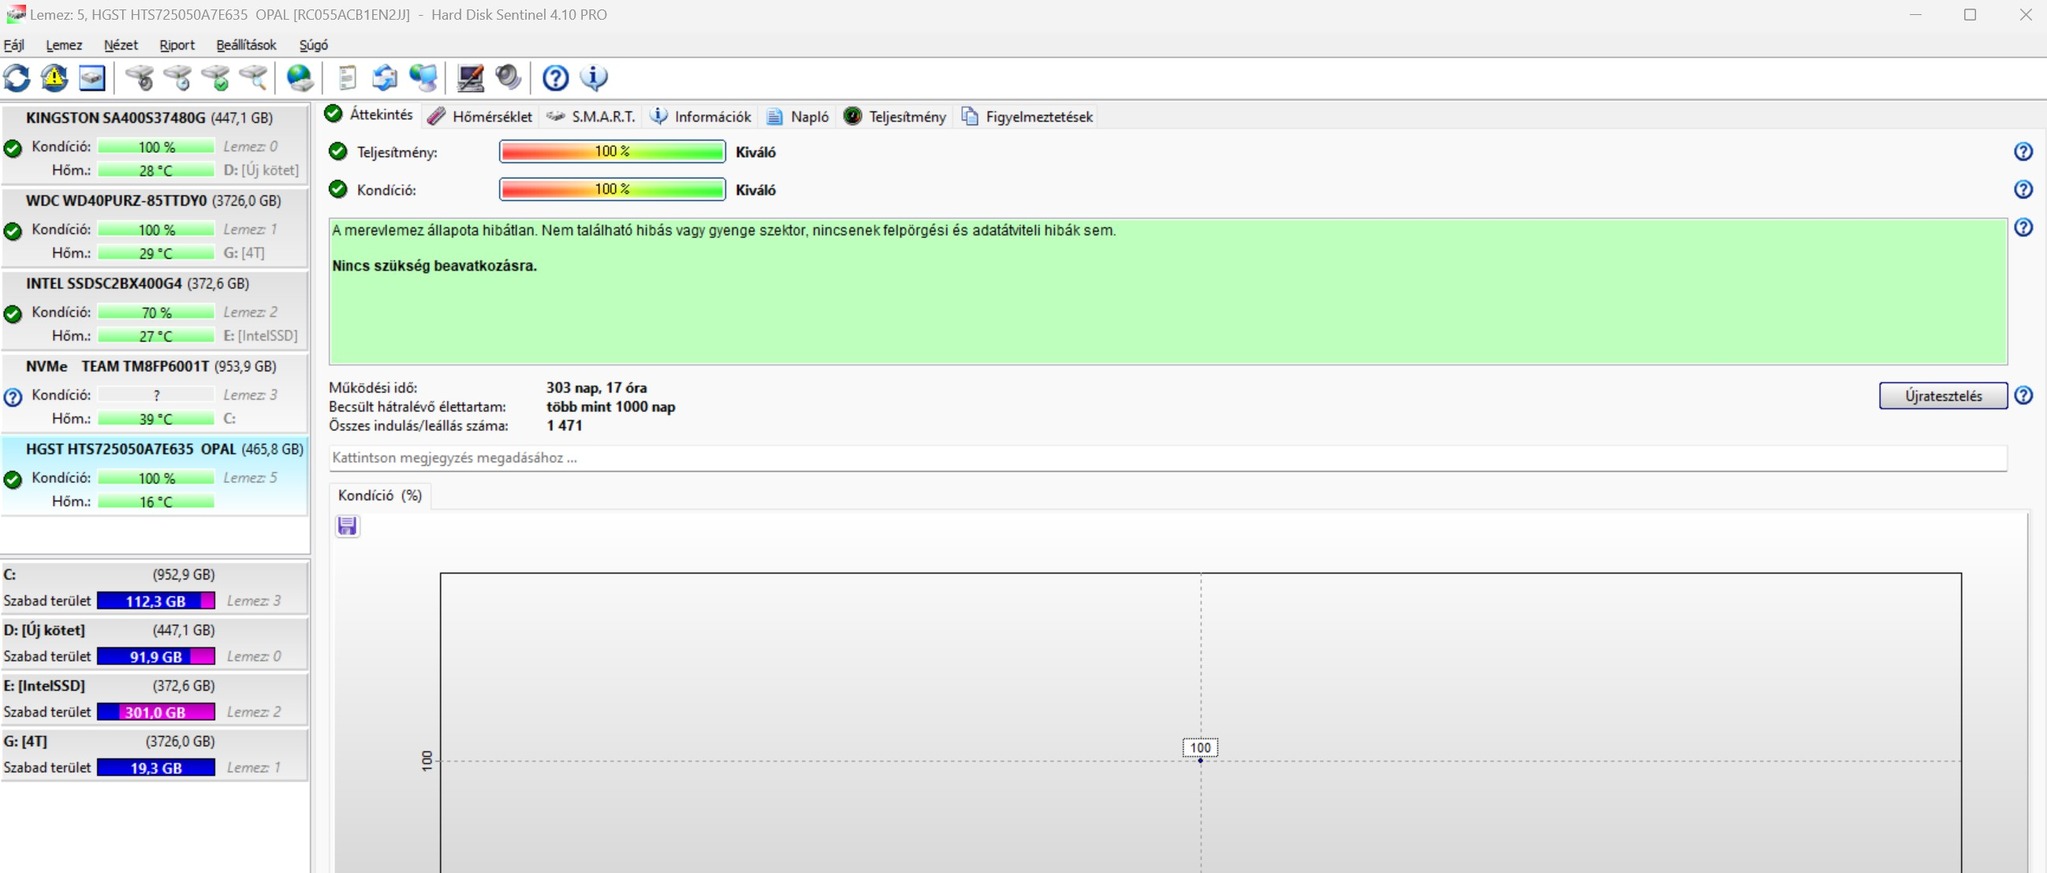Click the report document toolbar icon
The height and width of the screenshot is (873, 2047).
coord(347,77)
